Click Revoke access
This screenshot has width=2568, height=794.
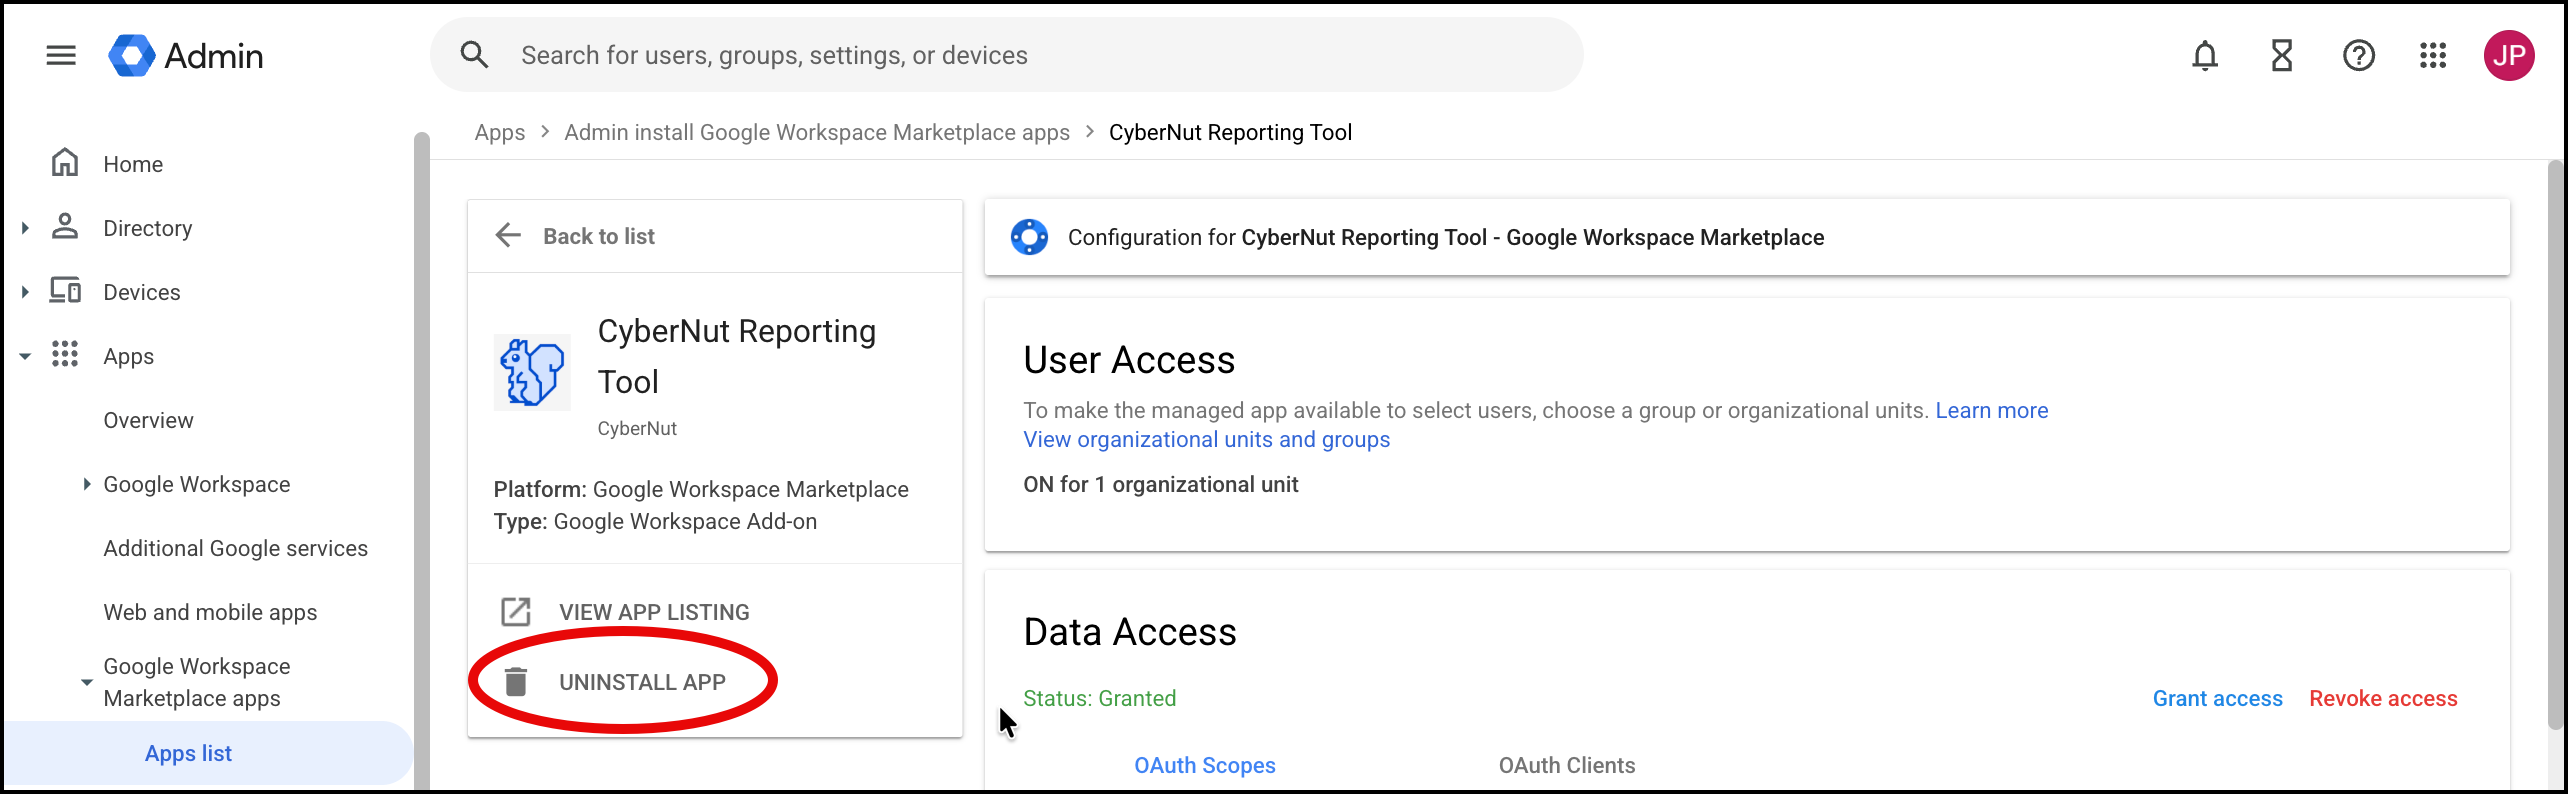point(2383,698)
